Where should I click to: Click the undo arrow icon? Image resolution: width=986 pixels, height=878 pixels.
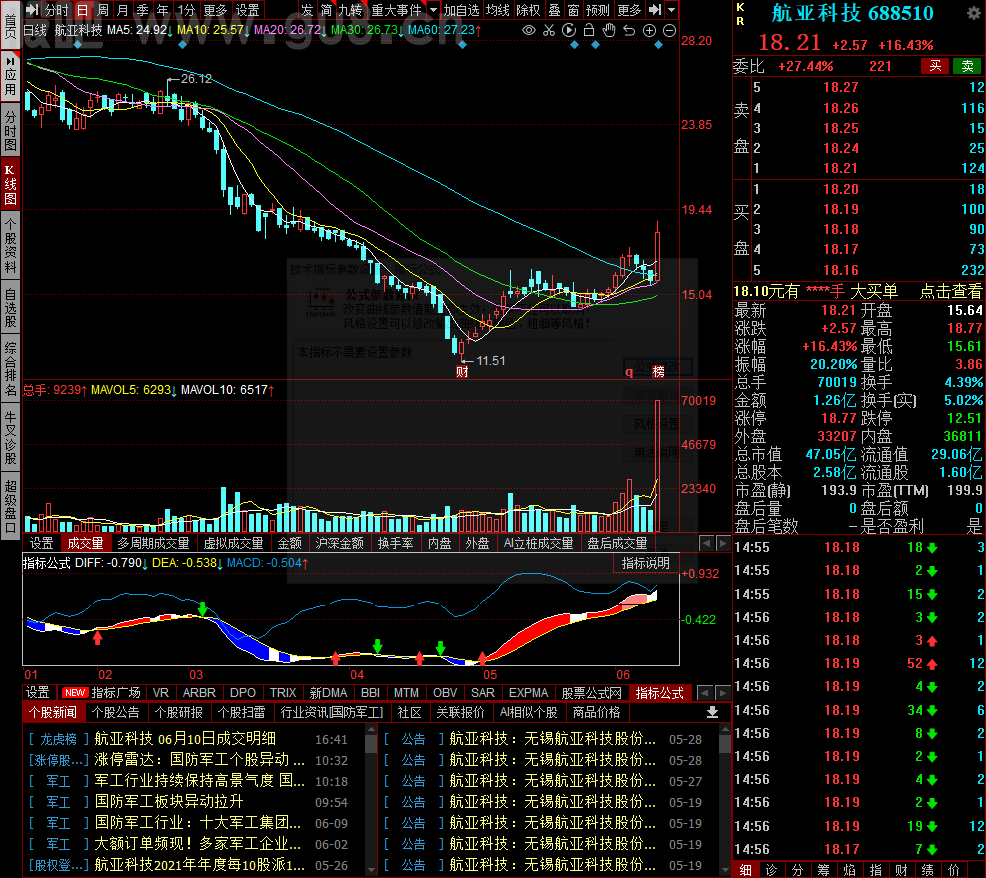629,30
